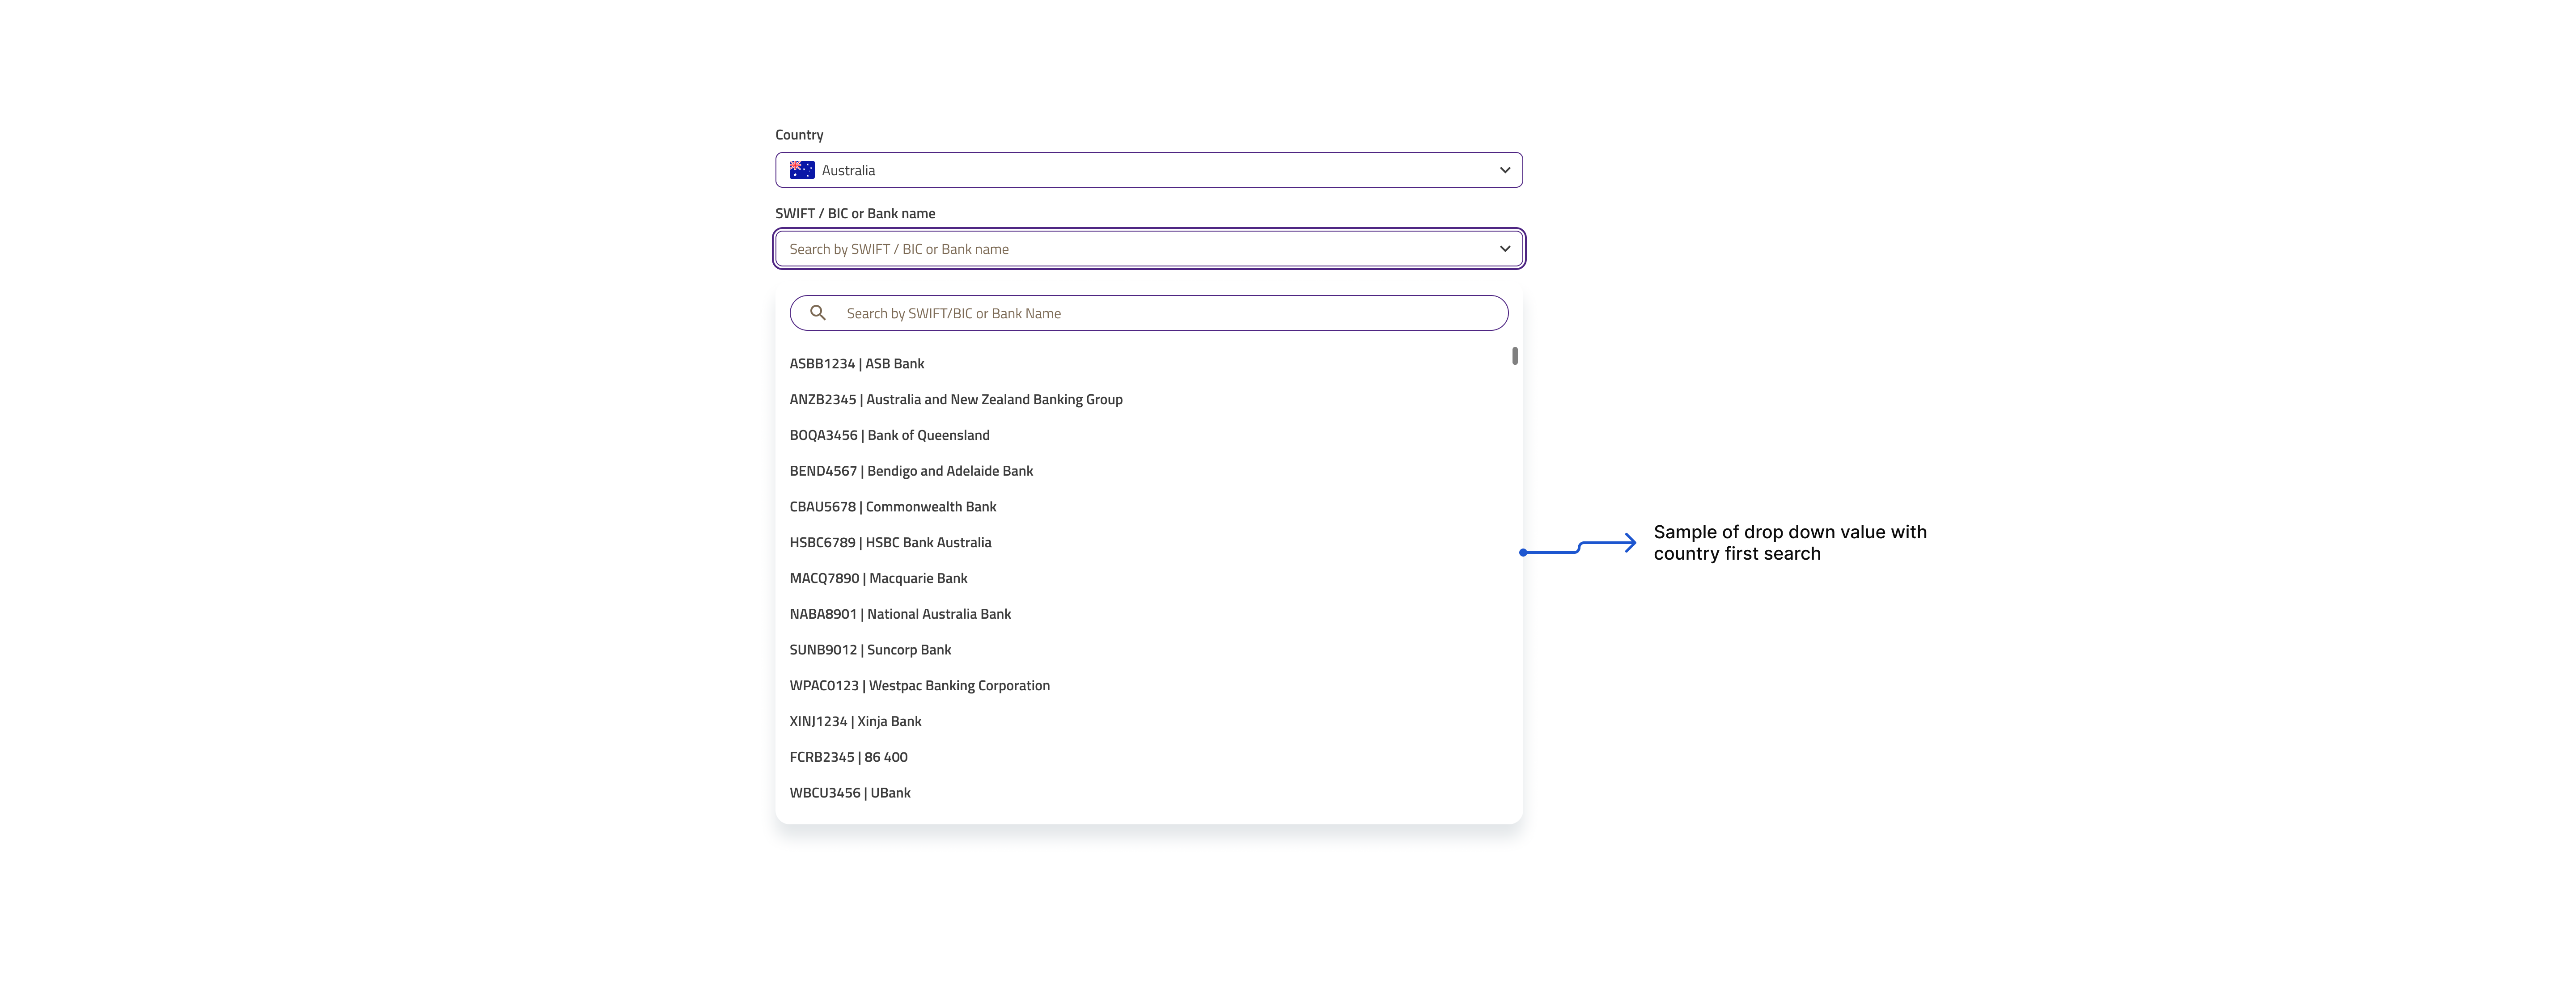Select XINJ1234 | Xinja Bank

[x=1148, y=721]
